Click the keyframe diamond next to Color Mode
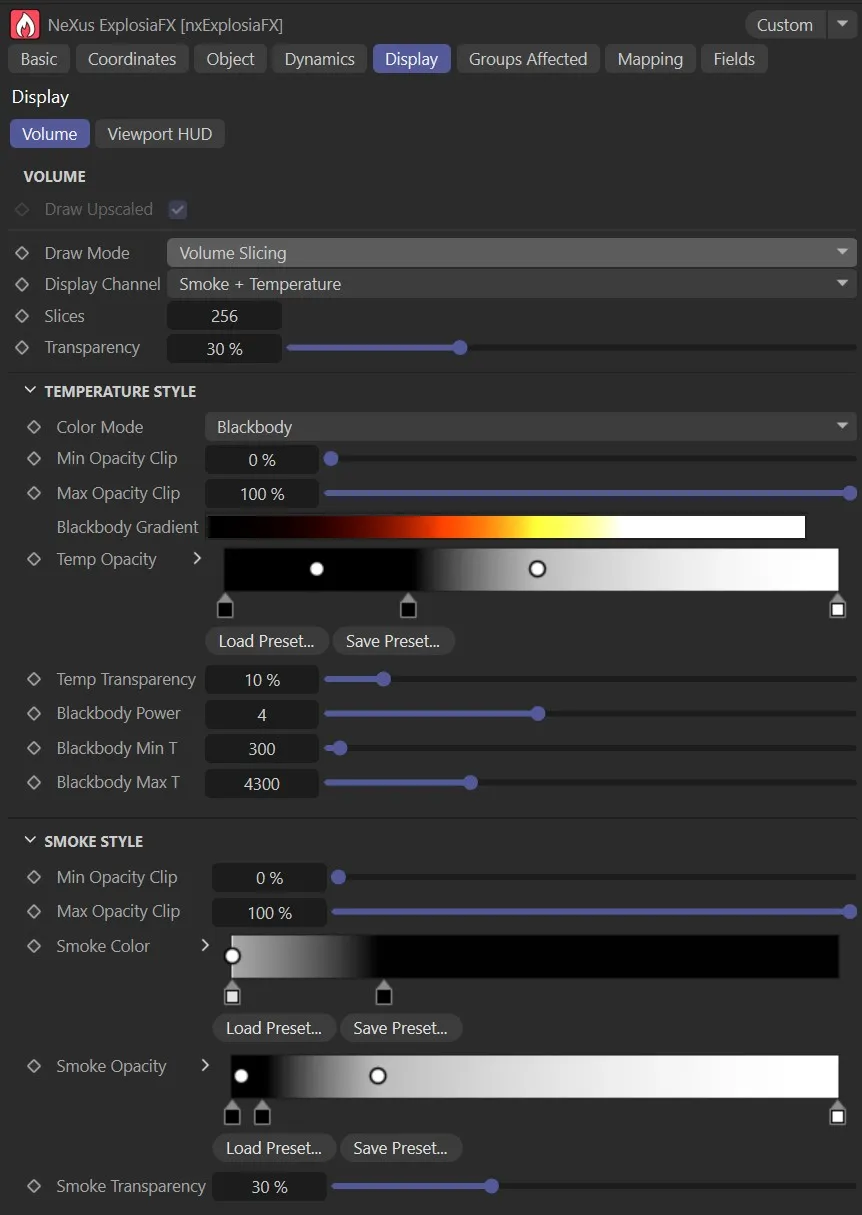This screenshot has width=862, height=1215. (x=35, y=426)
